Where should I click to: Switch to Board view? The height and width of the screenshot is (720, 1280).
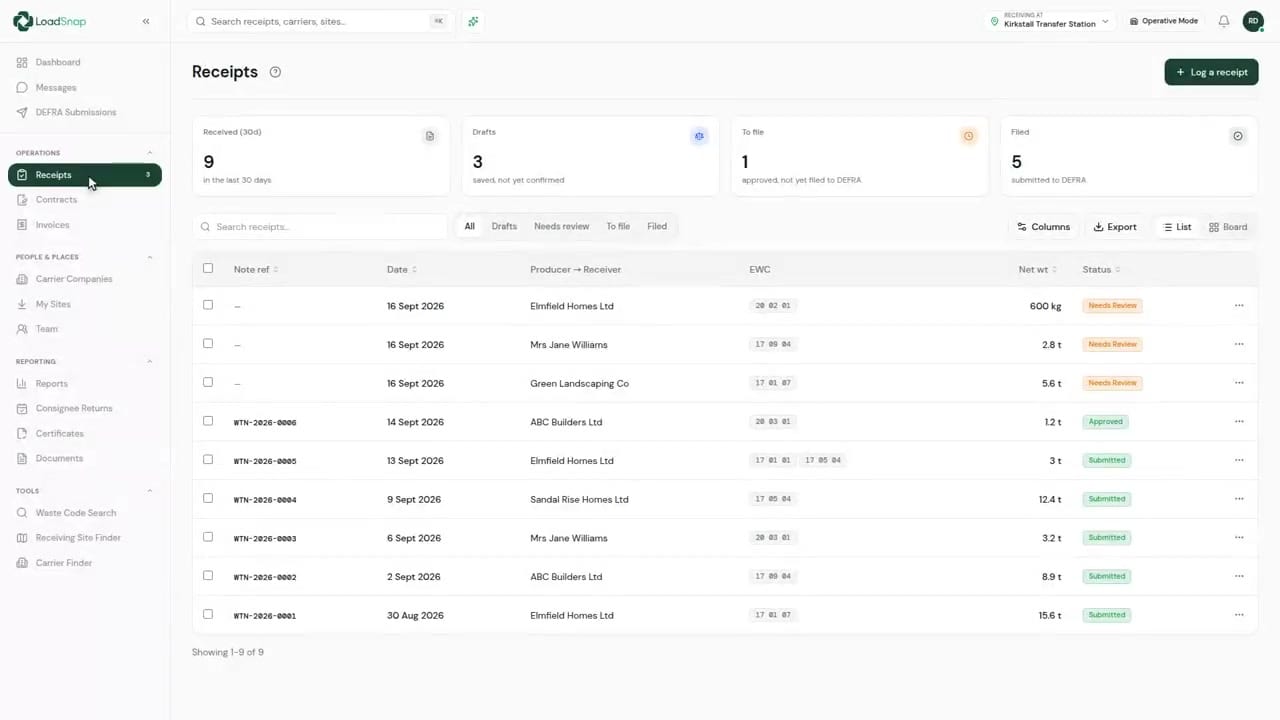tap(1228, 227)
